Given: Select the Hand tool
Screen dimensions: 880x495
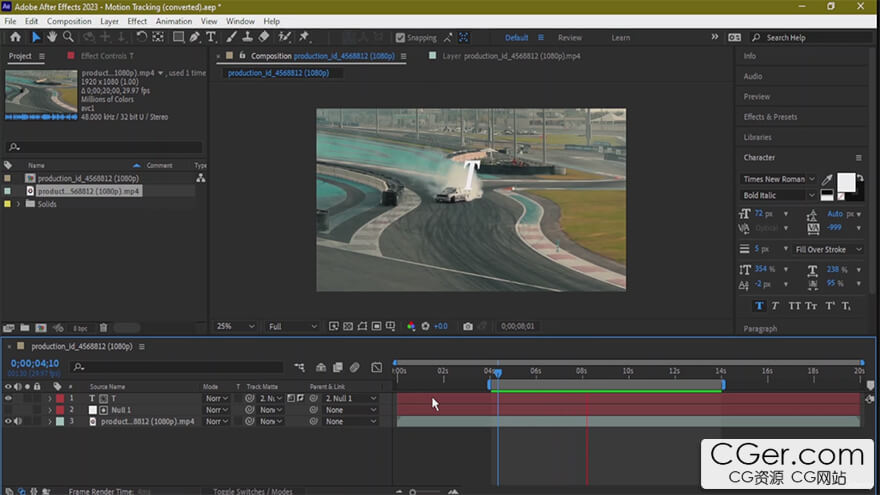Looking at the screenshot, I should click(52, 37).
